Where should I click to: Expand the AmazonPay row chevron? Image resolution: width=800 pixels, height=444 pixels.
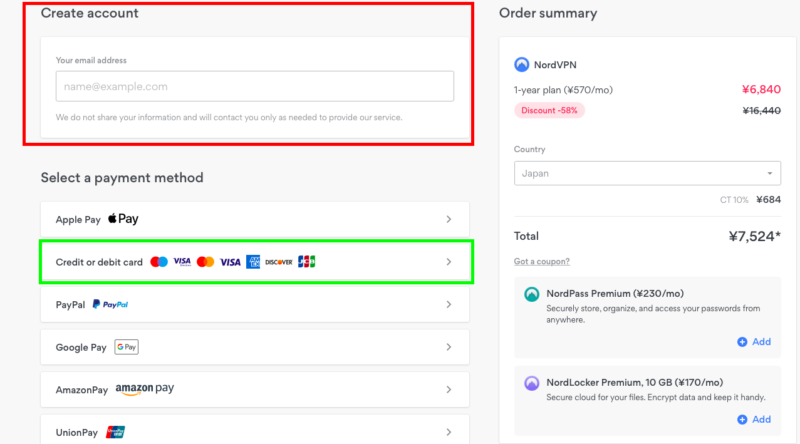click(448, 390)
